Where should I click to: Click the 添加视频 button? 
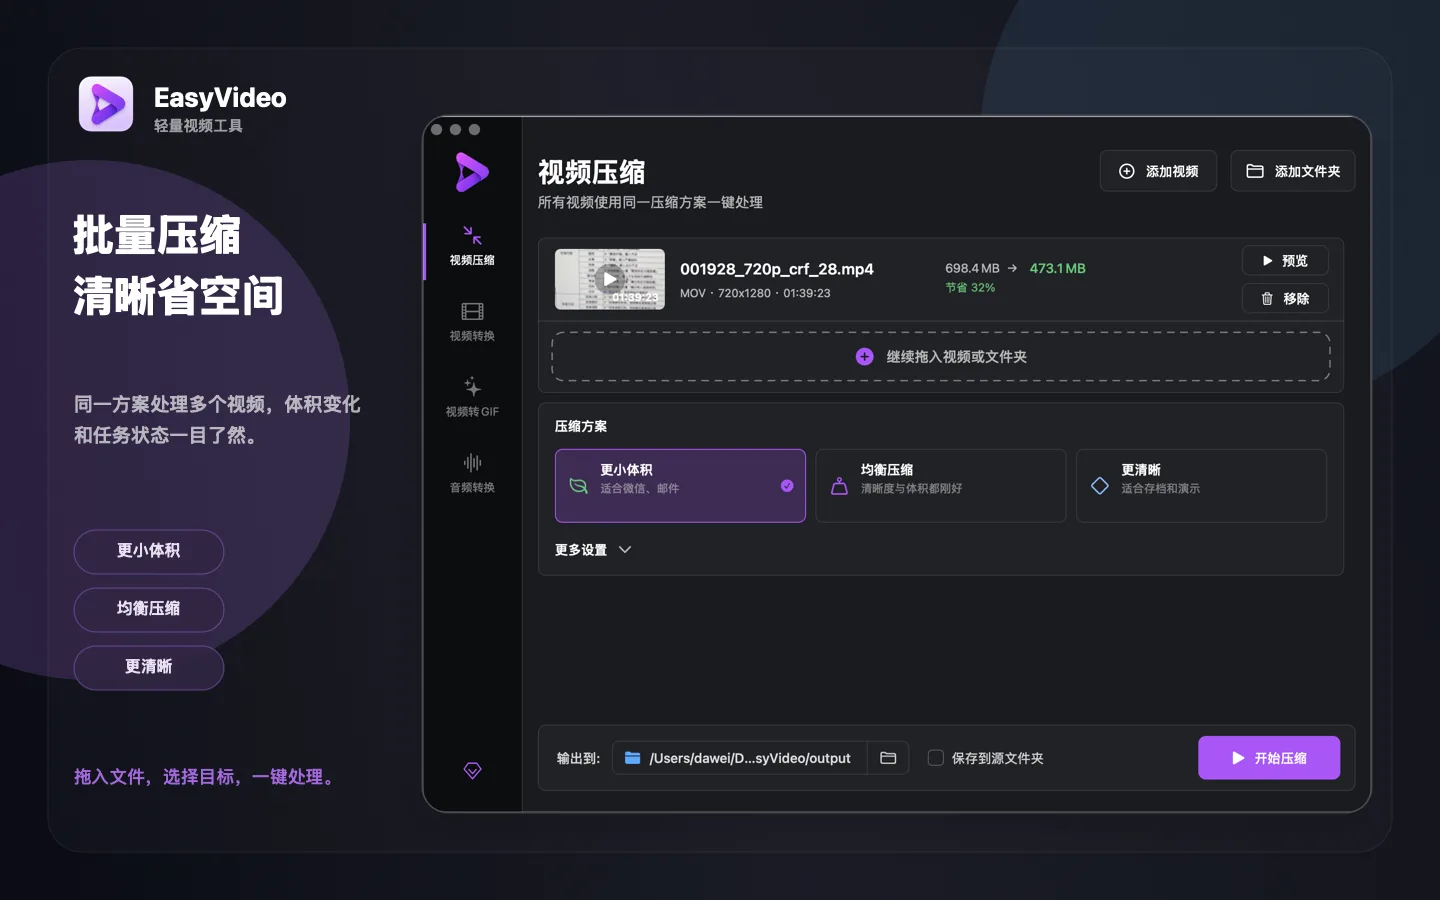[x=1158, y=171]
